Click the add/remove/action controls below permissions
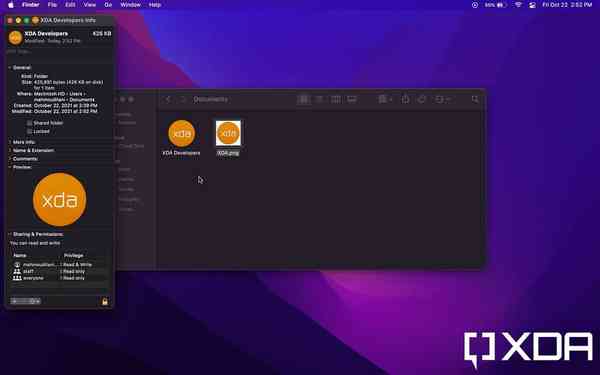Viewport: 600px width, 375px height. click(x=25, y=301)
